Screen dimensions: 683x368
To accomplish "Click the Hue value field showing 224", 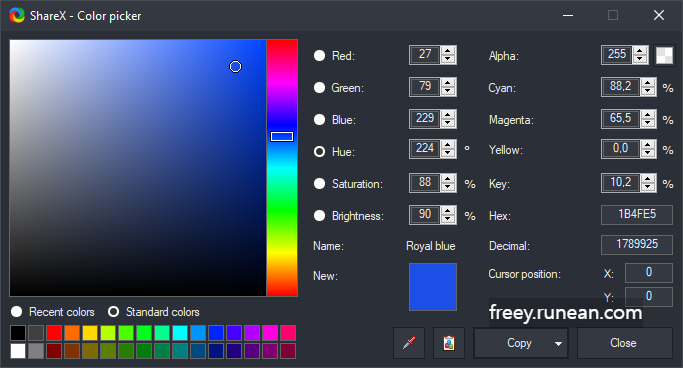I will click(425, 149).
